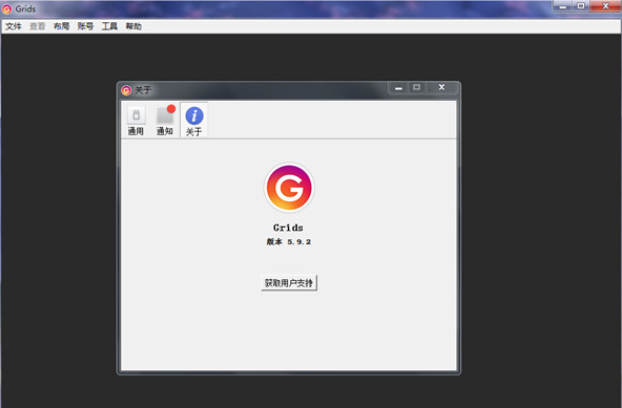This screenshot has width=622, height=408.
Task: Open the 工具 menu
Action: (x=109, y=26)
